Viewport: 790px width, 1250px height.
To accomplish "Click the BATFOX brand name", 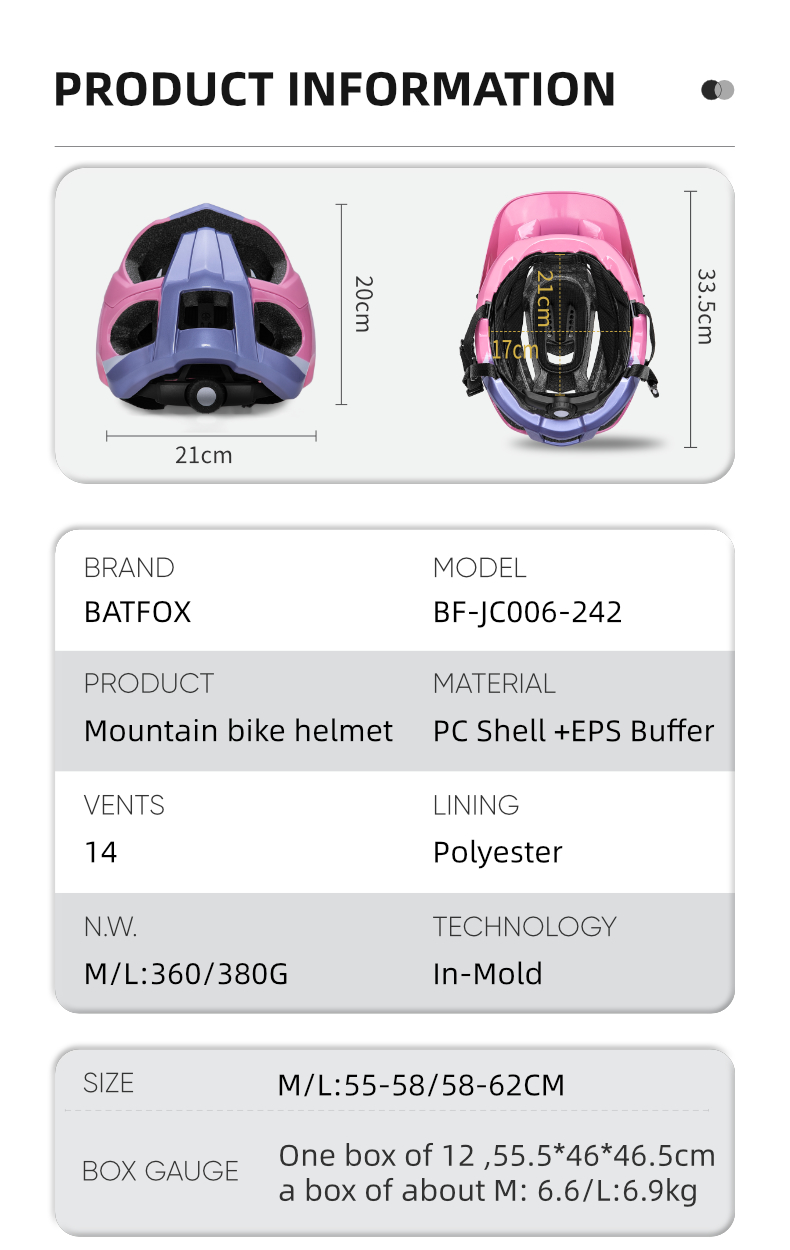I will tap(137, 612).
